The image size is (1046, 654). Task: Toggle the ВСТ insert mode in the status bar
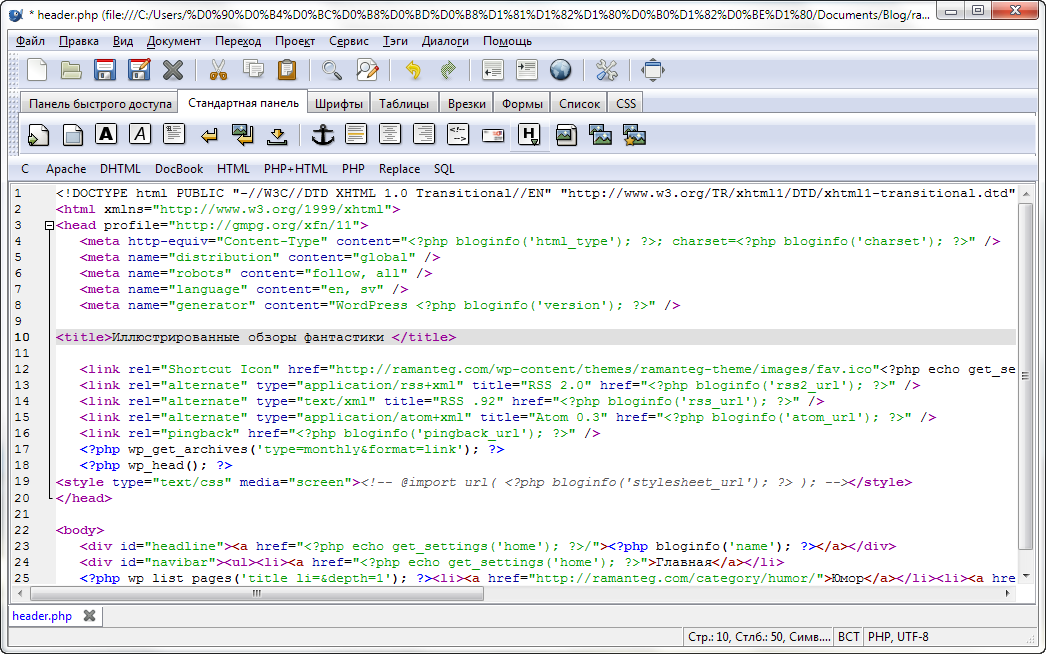[848, 637]
